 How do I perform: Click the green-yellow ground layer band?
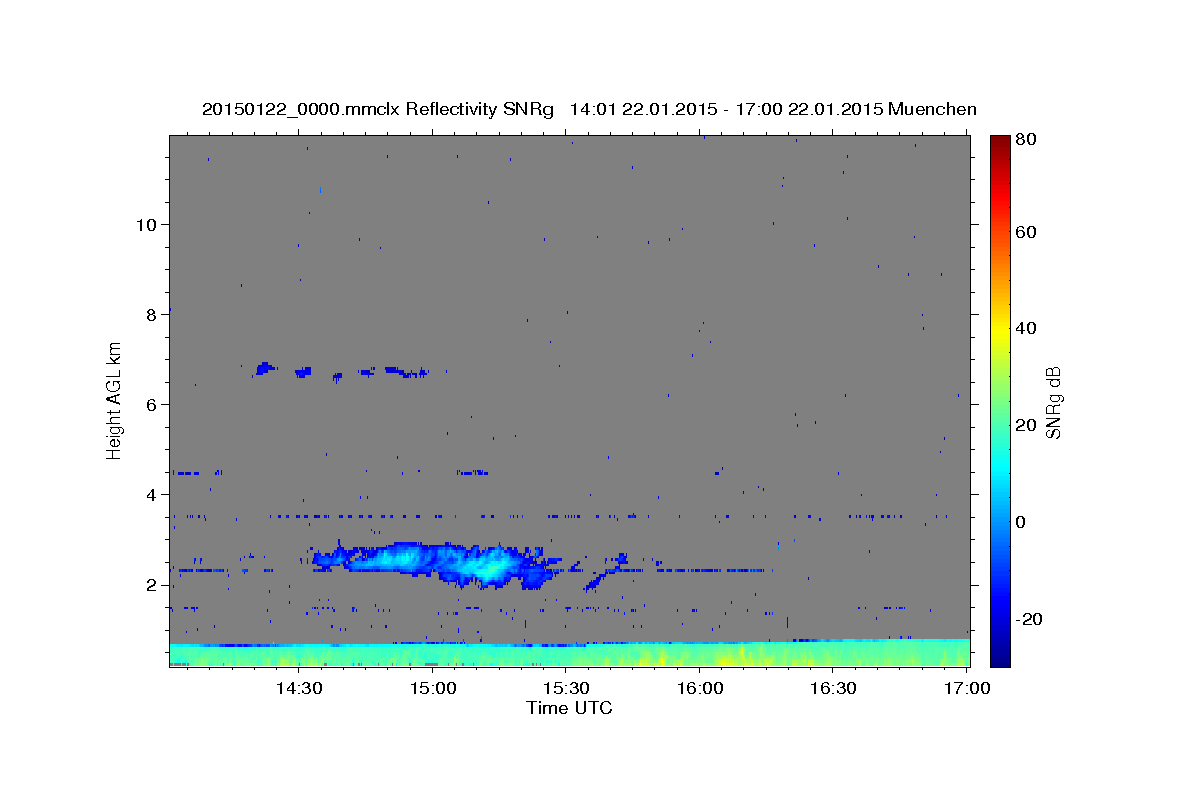[569, 654]
